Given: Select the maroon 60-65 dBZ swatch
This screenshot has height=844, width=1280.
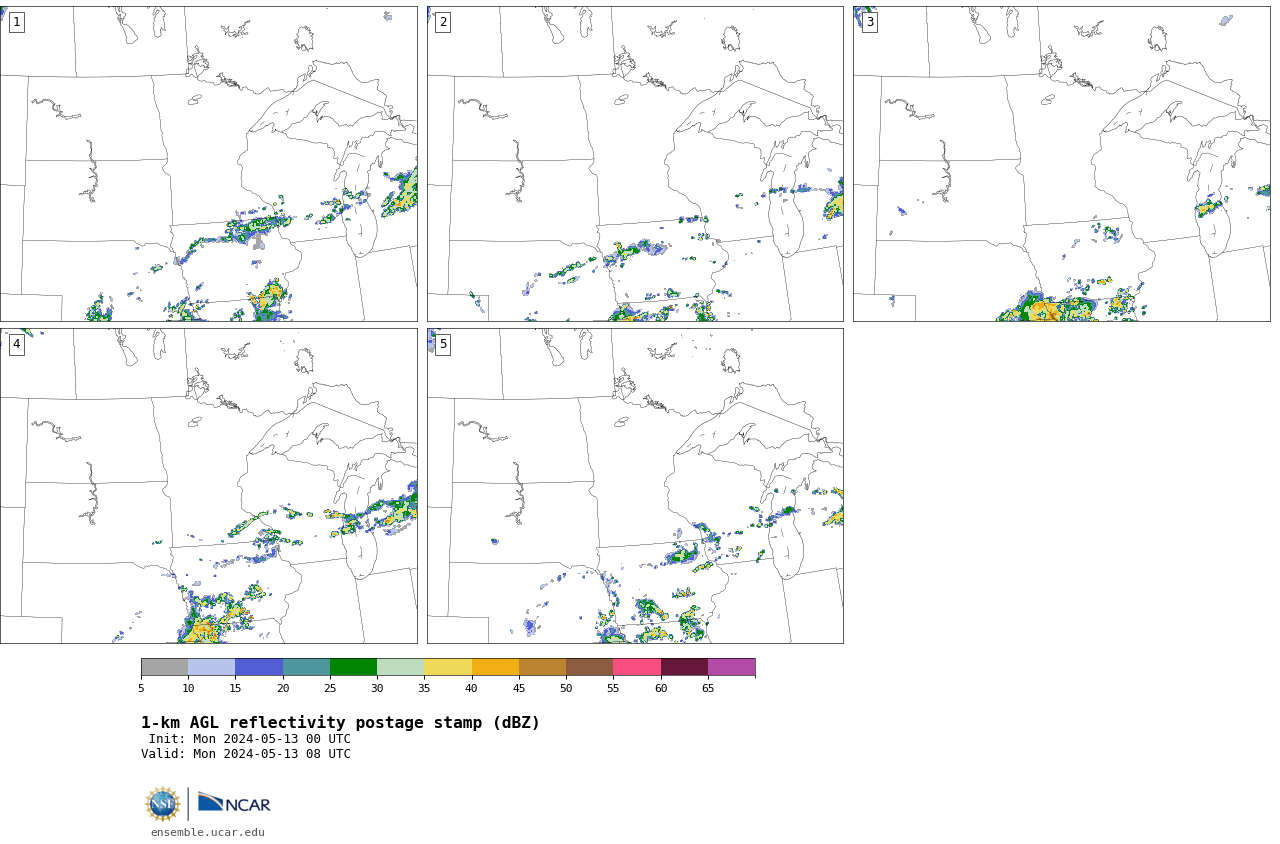Looking at the screenshot, I should click(x=684, y=667).
